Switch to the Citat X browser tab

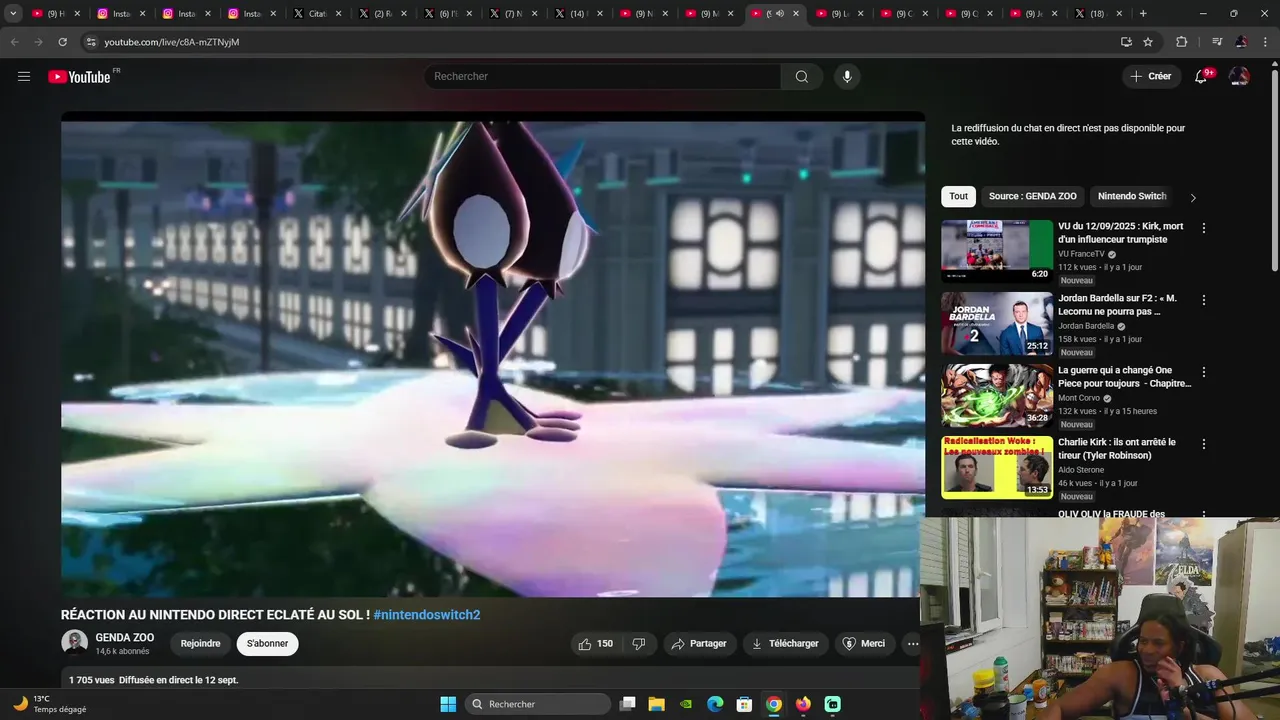click(x=317, y=14)
